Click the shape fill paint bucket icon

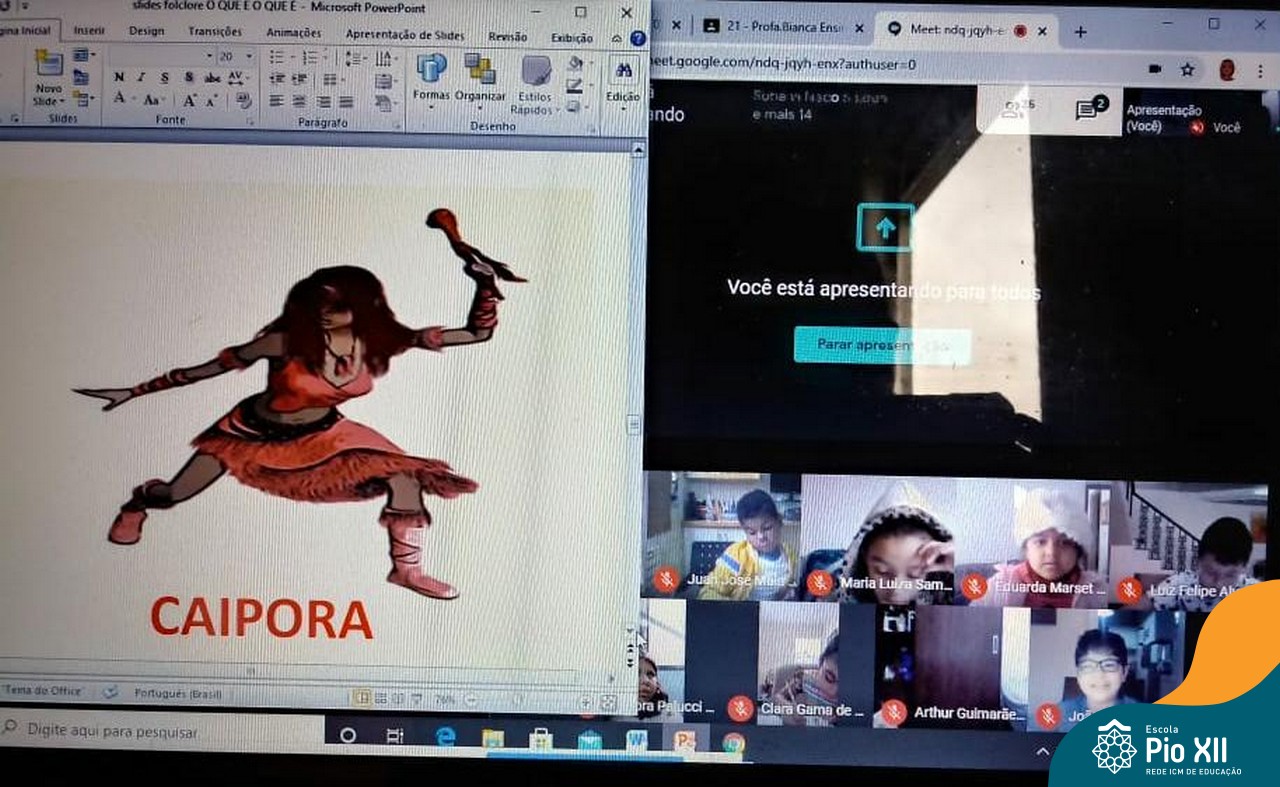point(576,63)
